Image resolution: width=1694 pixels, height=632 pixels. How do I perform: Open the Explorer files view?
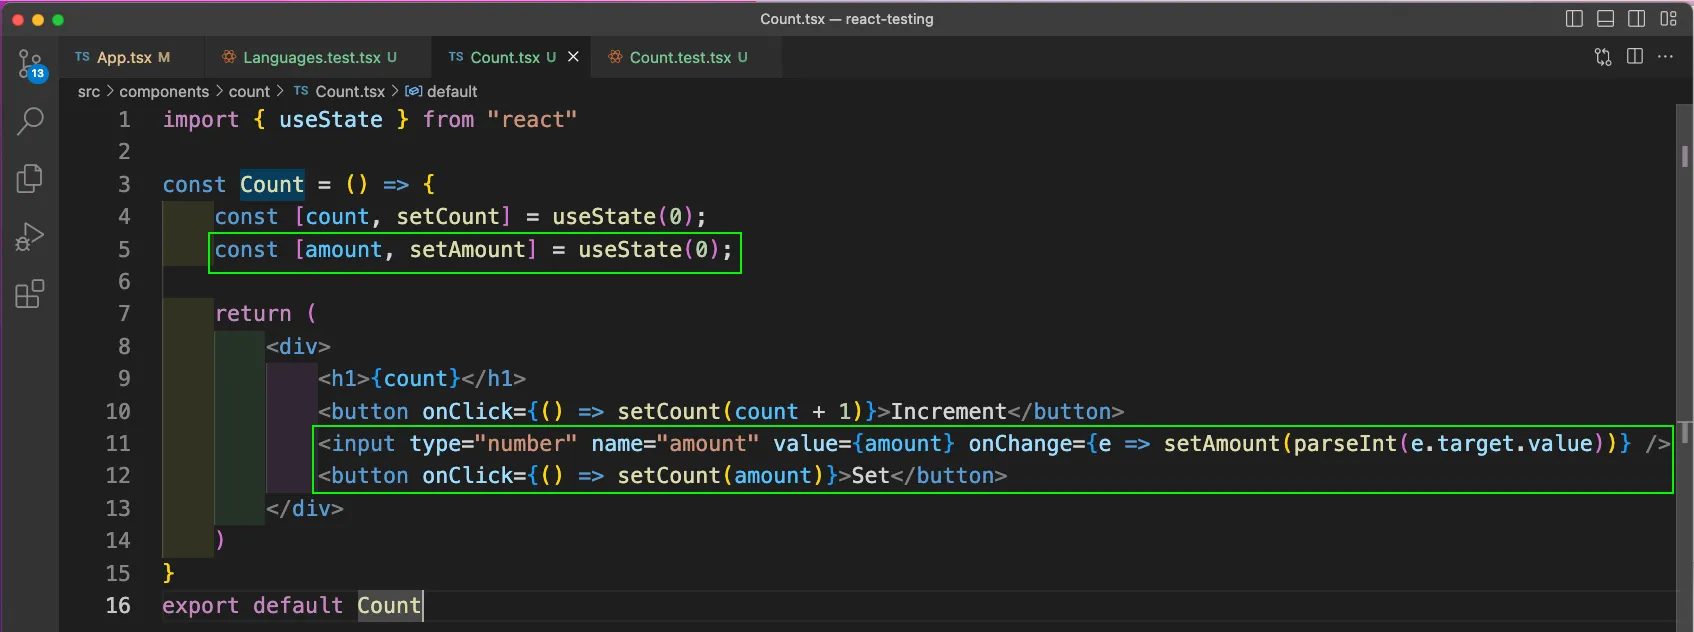click(30, 179)
